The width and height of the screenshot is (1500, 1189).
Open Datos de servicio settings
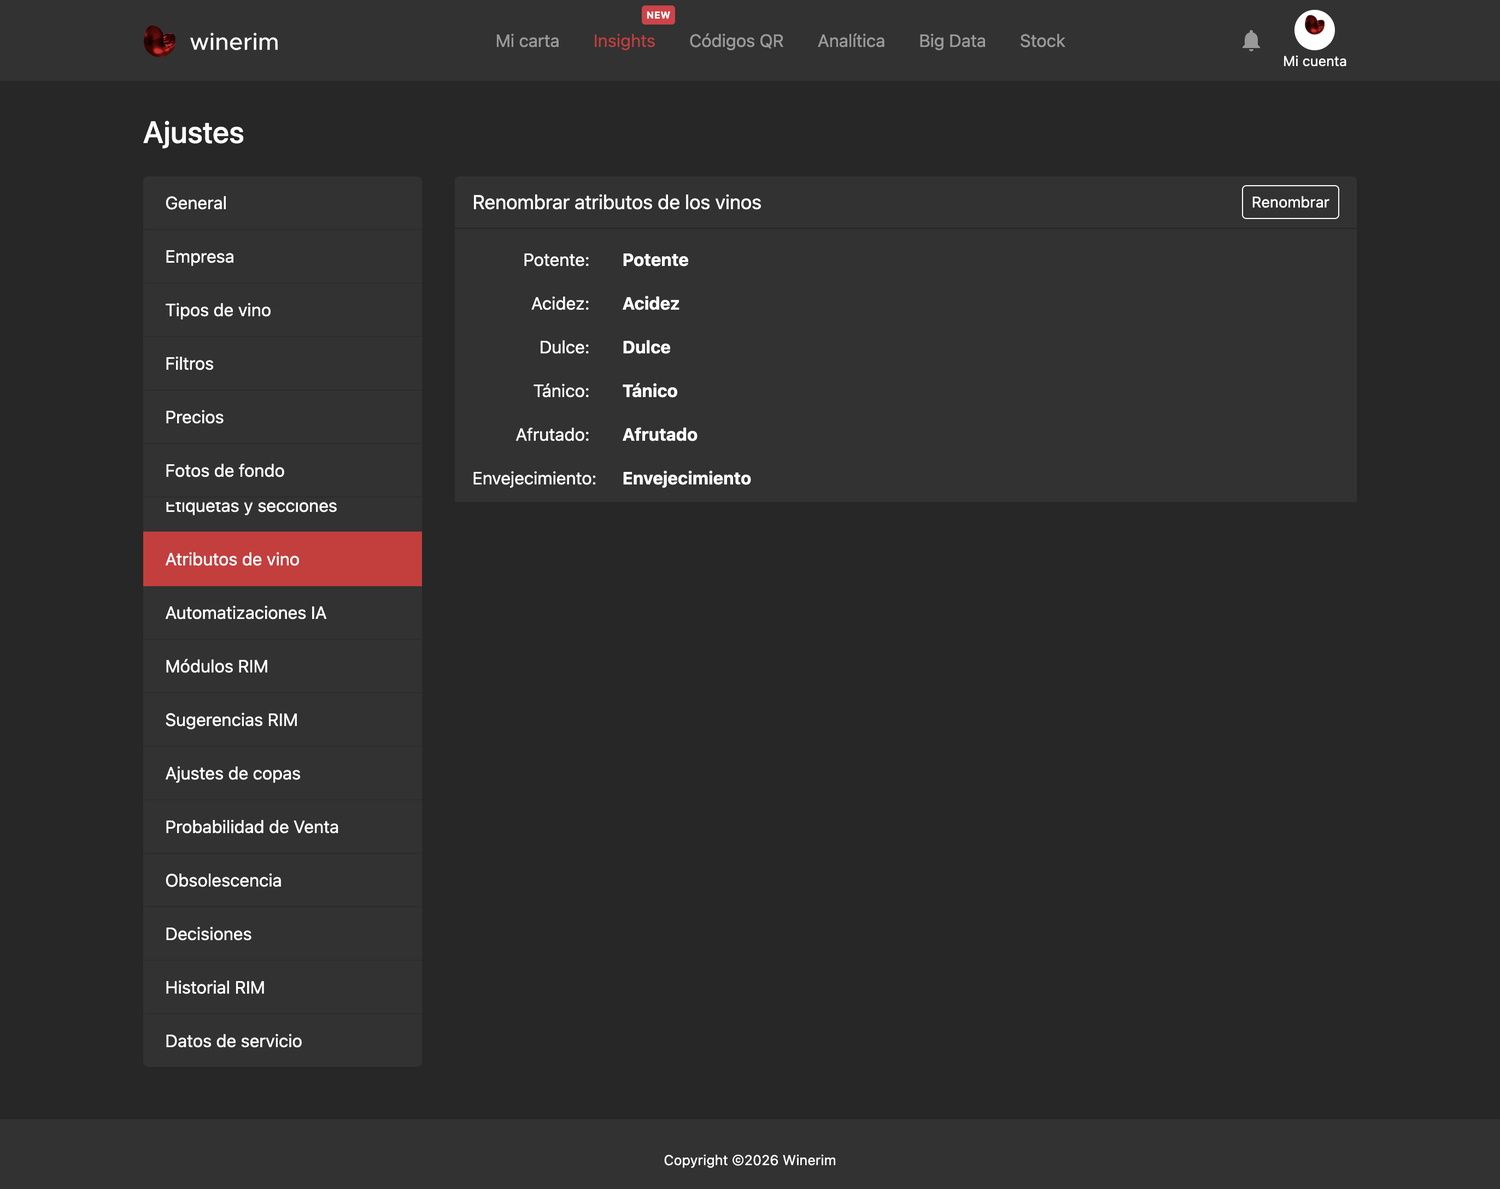(x=282, y=1041)
